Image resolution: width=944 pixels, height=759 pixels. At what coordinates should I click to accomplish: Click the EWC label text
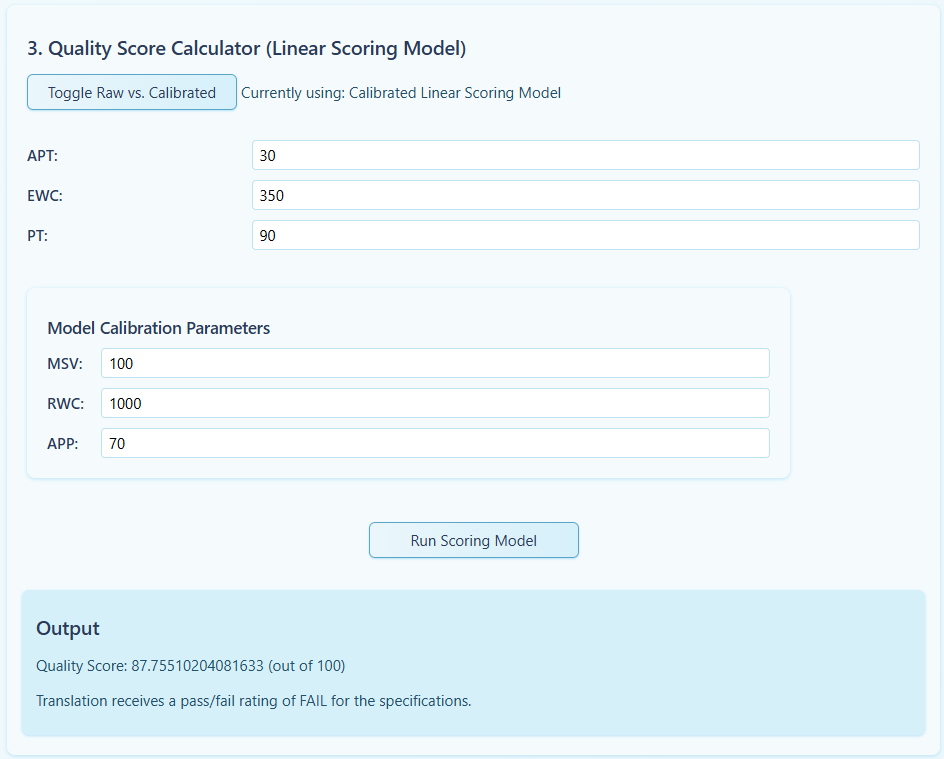pyautogui.click(x=45, y=196)
